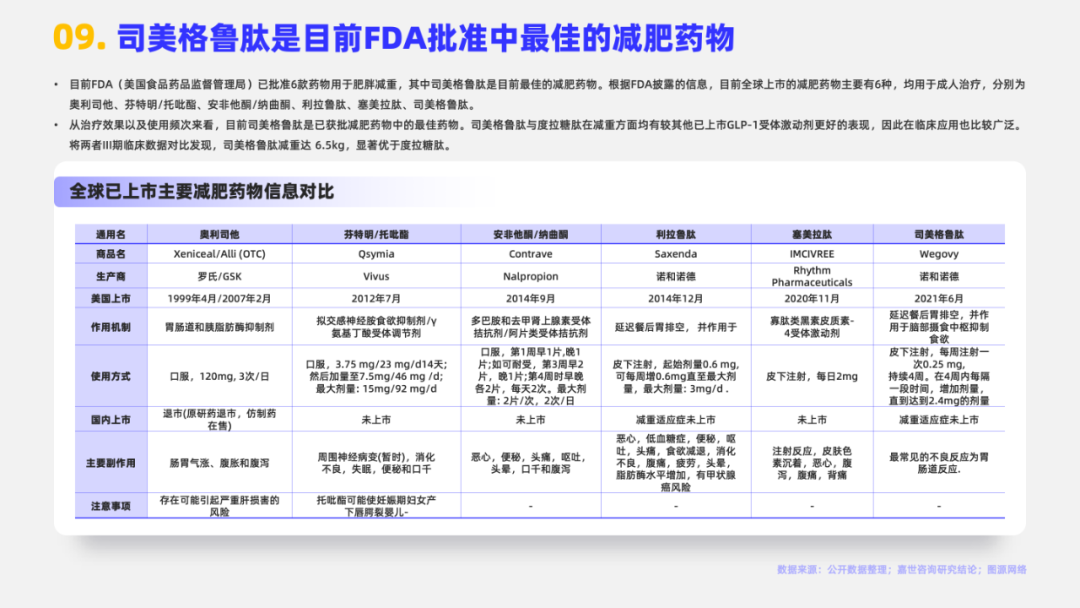
Task: Click the 商品名 row label
Action: (x=111, y=254)
